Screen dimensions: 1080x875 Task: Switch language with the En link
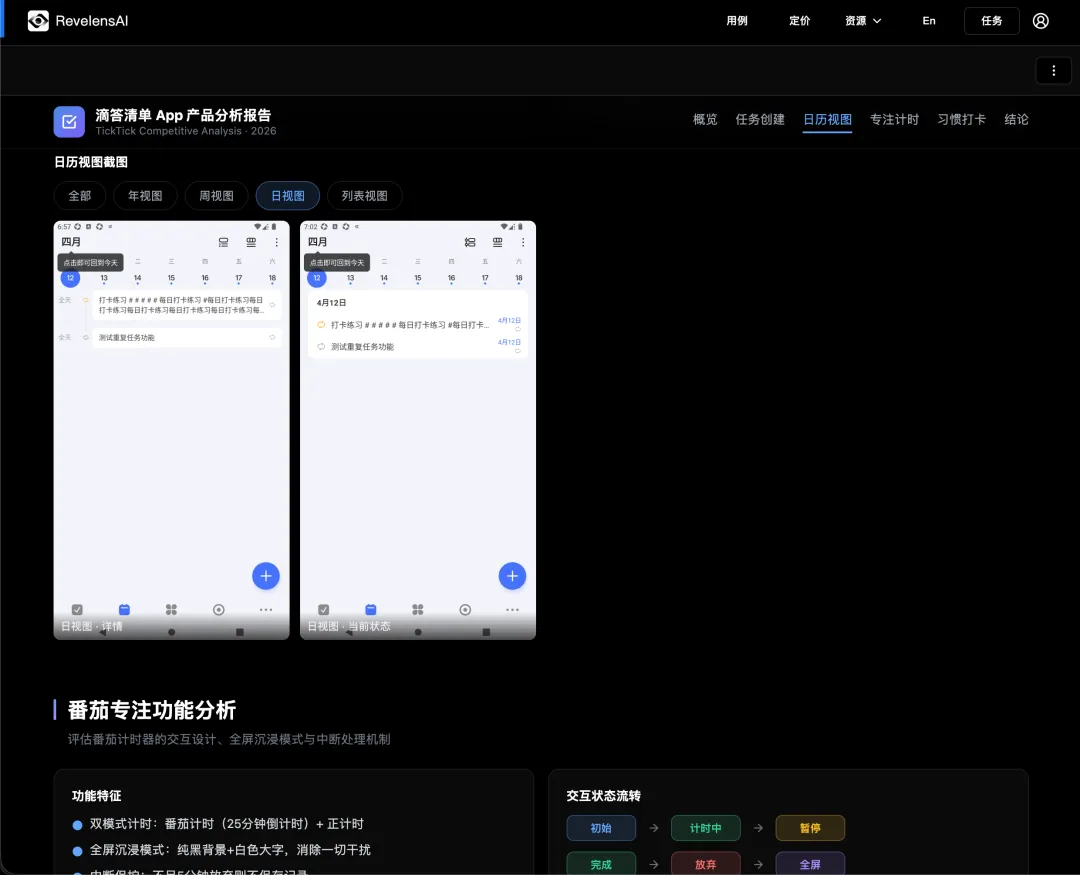[928, 21]
